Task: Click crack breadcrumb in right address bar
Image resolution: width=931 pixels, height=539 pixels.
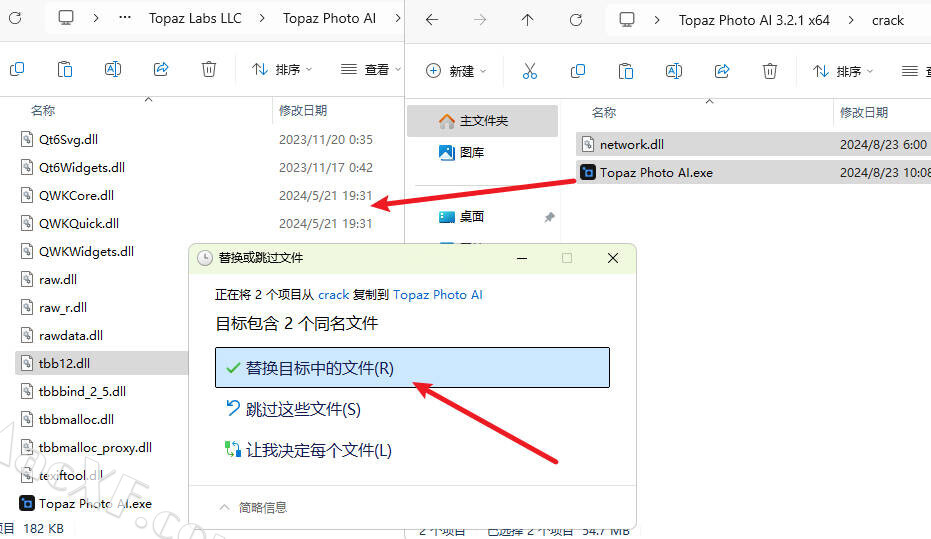Action: coord(888,20)
